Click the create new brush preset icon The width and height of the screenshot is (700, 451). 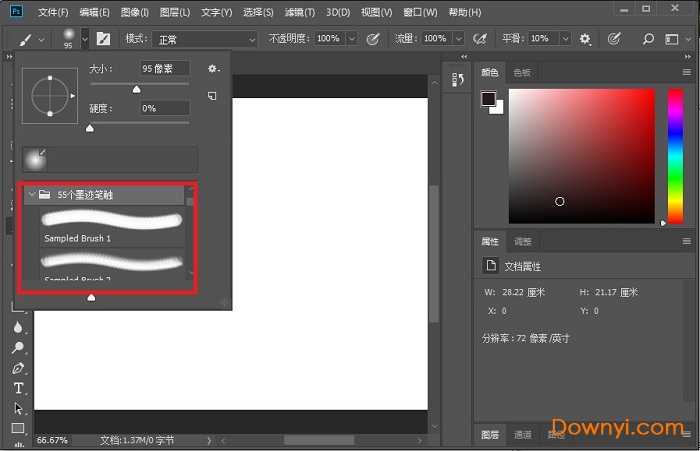tap(212, 96)
